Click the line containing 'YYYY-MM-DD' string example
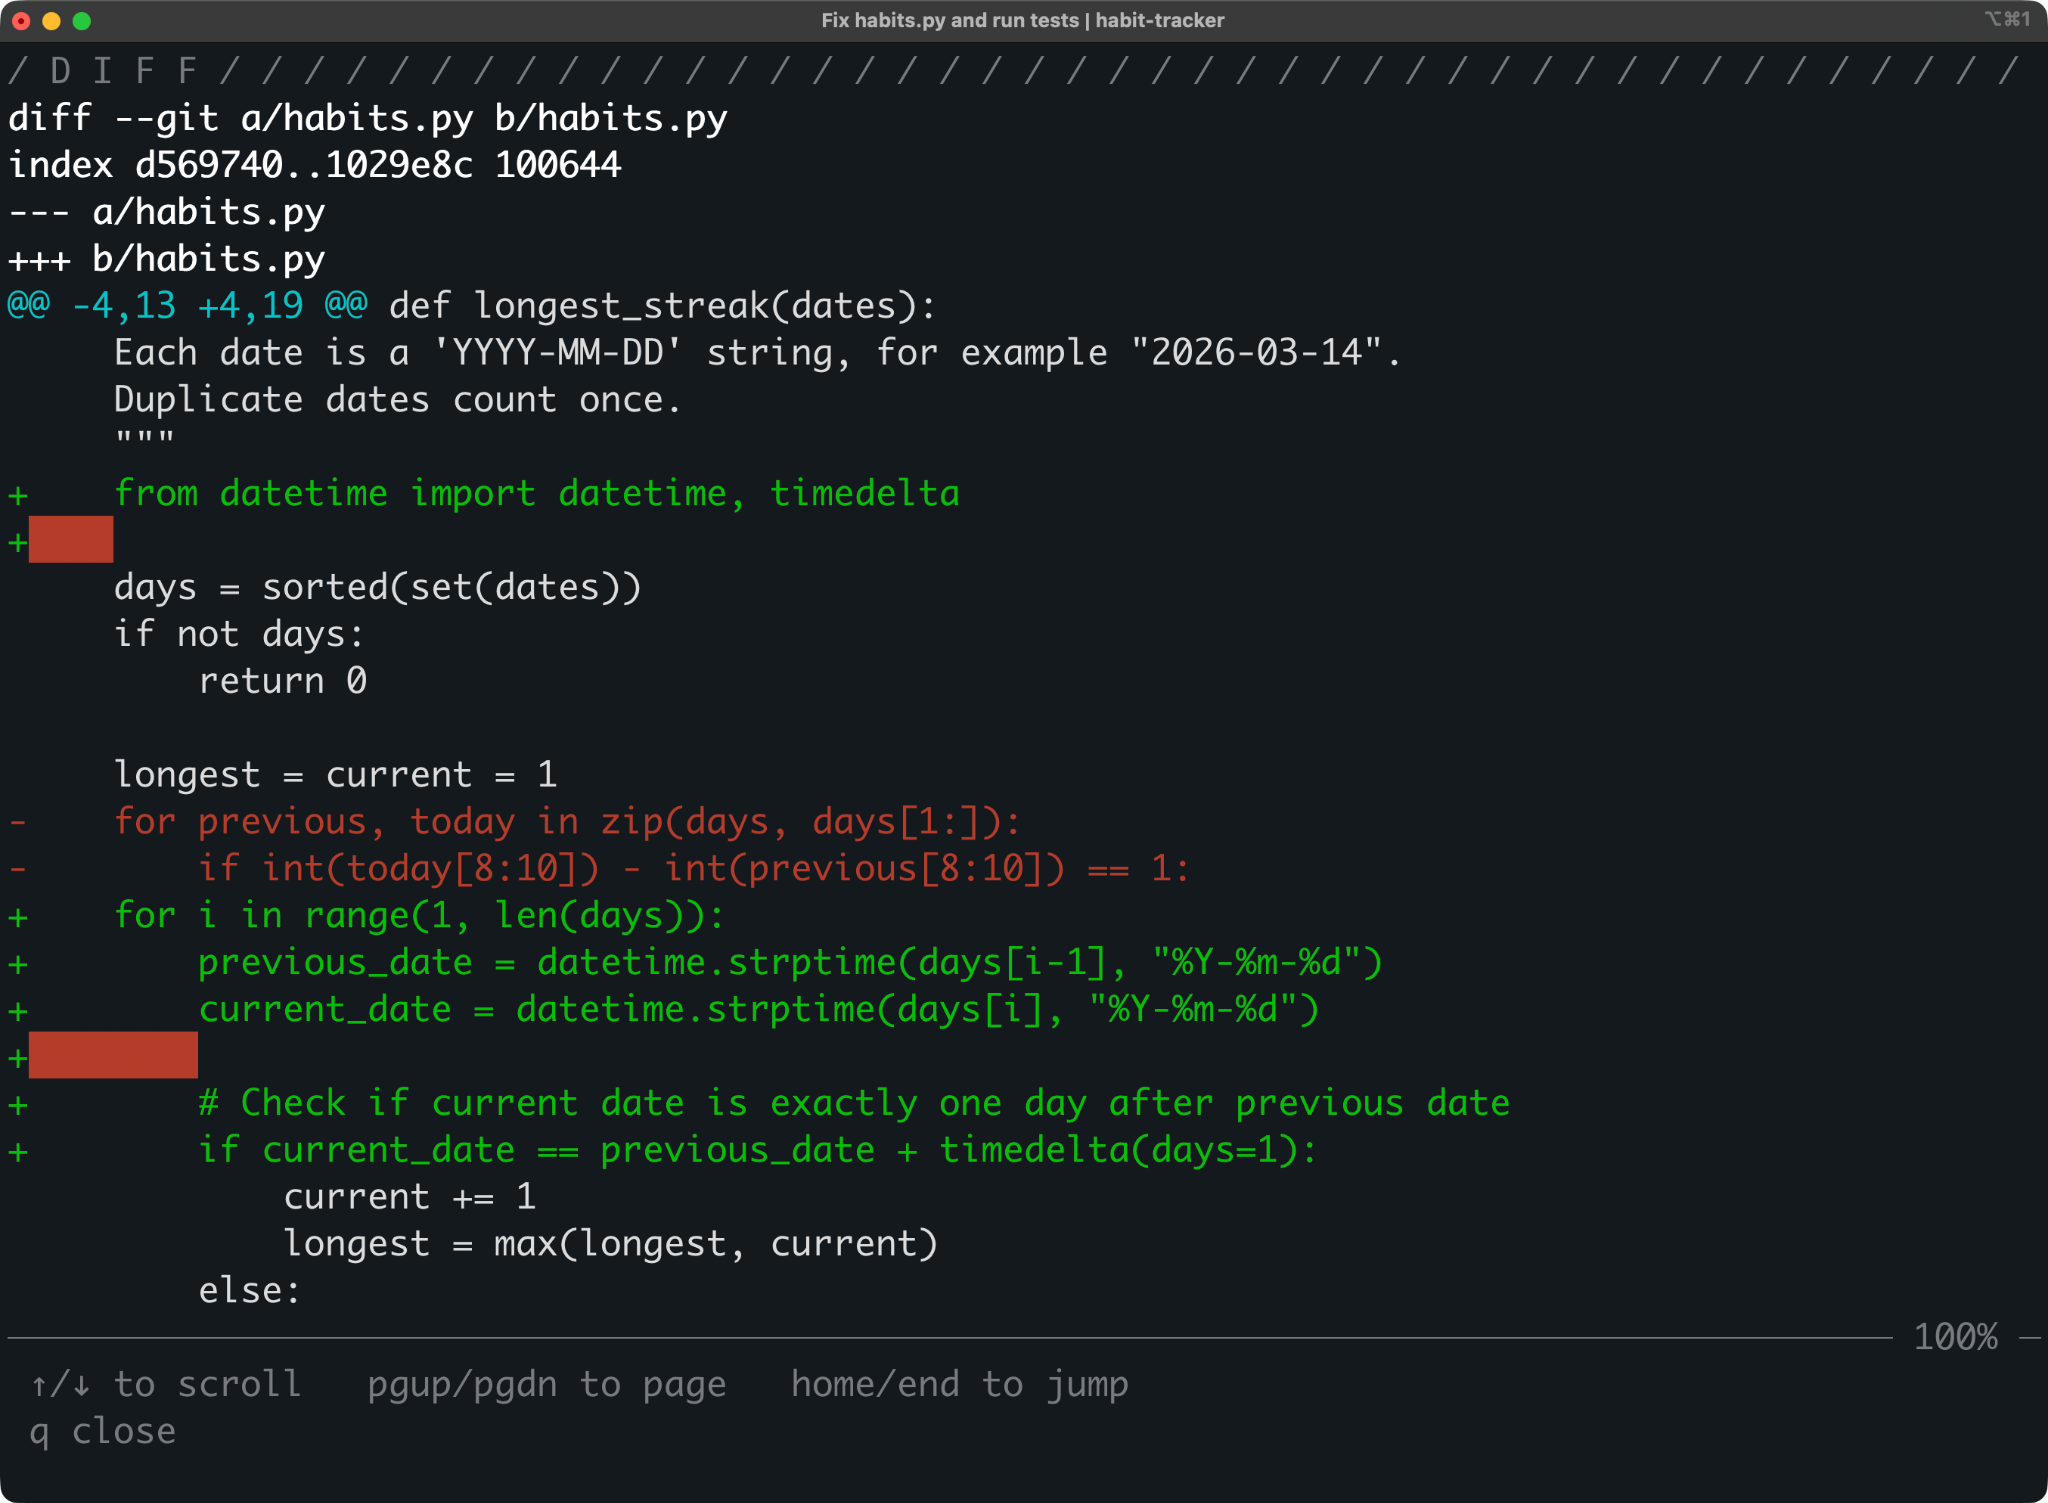The height and width of the screenshot is (1503, 2048). pos(757,353)
